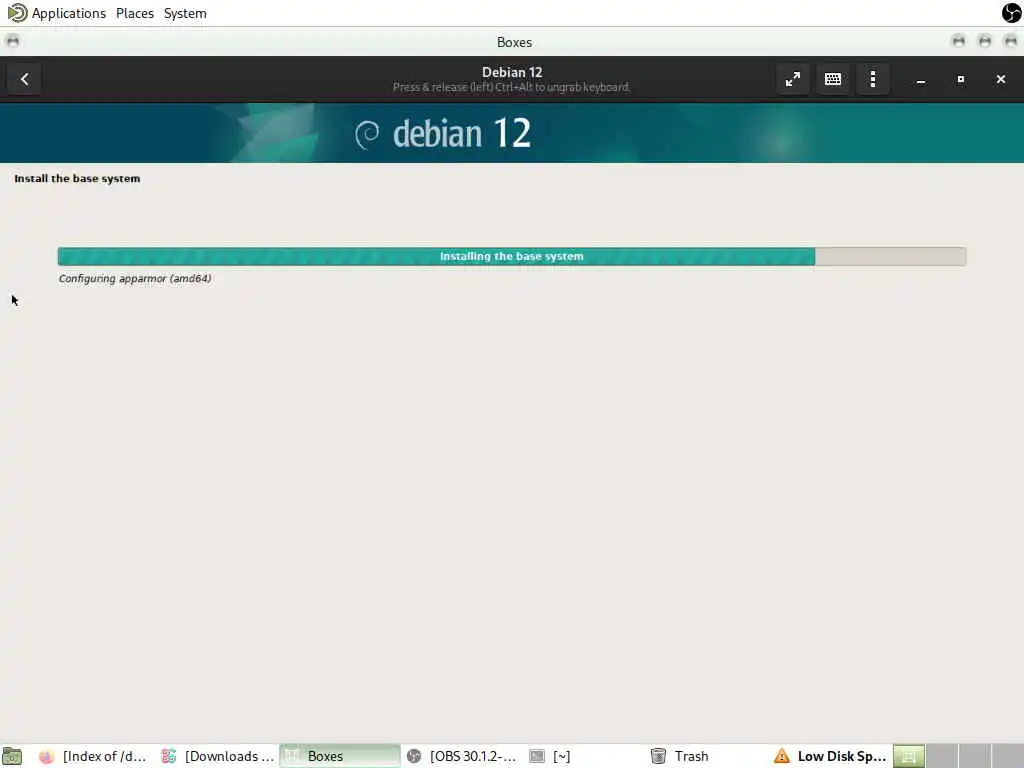This screenshot has height=768, width=1024.
Task: Open the Low Disk Space warning window
Action: 829,756
